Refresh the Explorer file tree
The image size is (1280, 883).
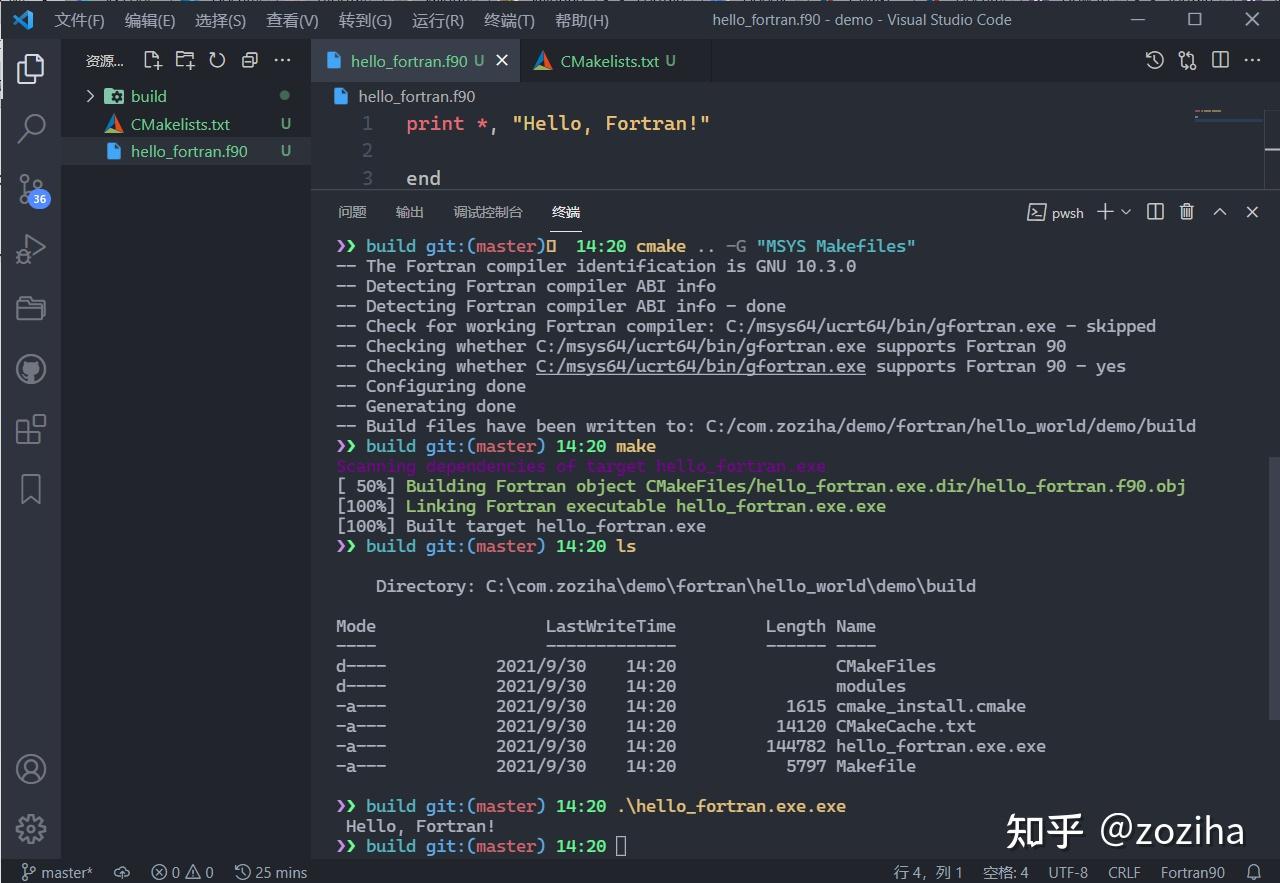216,60
